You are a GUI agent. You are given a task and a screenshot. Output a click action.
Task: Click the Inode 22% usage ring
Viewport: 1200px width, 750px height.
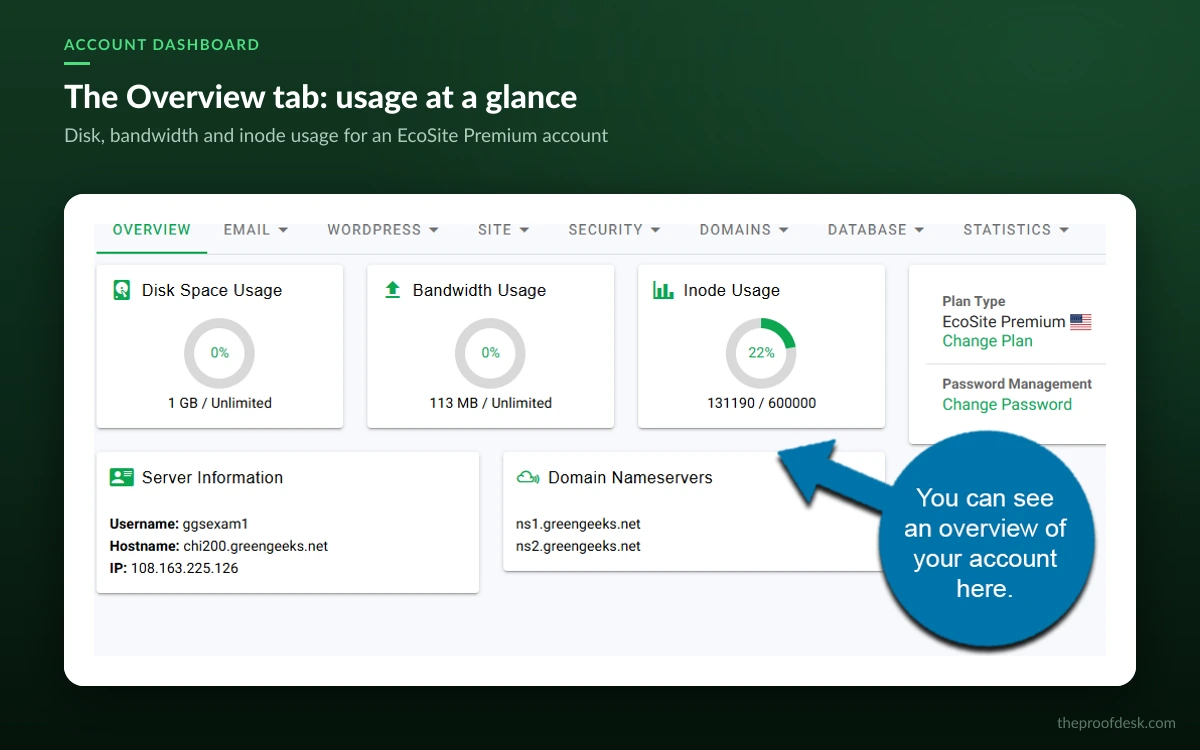tap(761, 353)
